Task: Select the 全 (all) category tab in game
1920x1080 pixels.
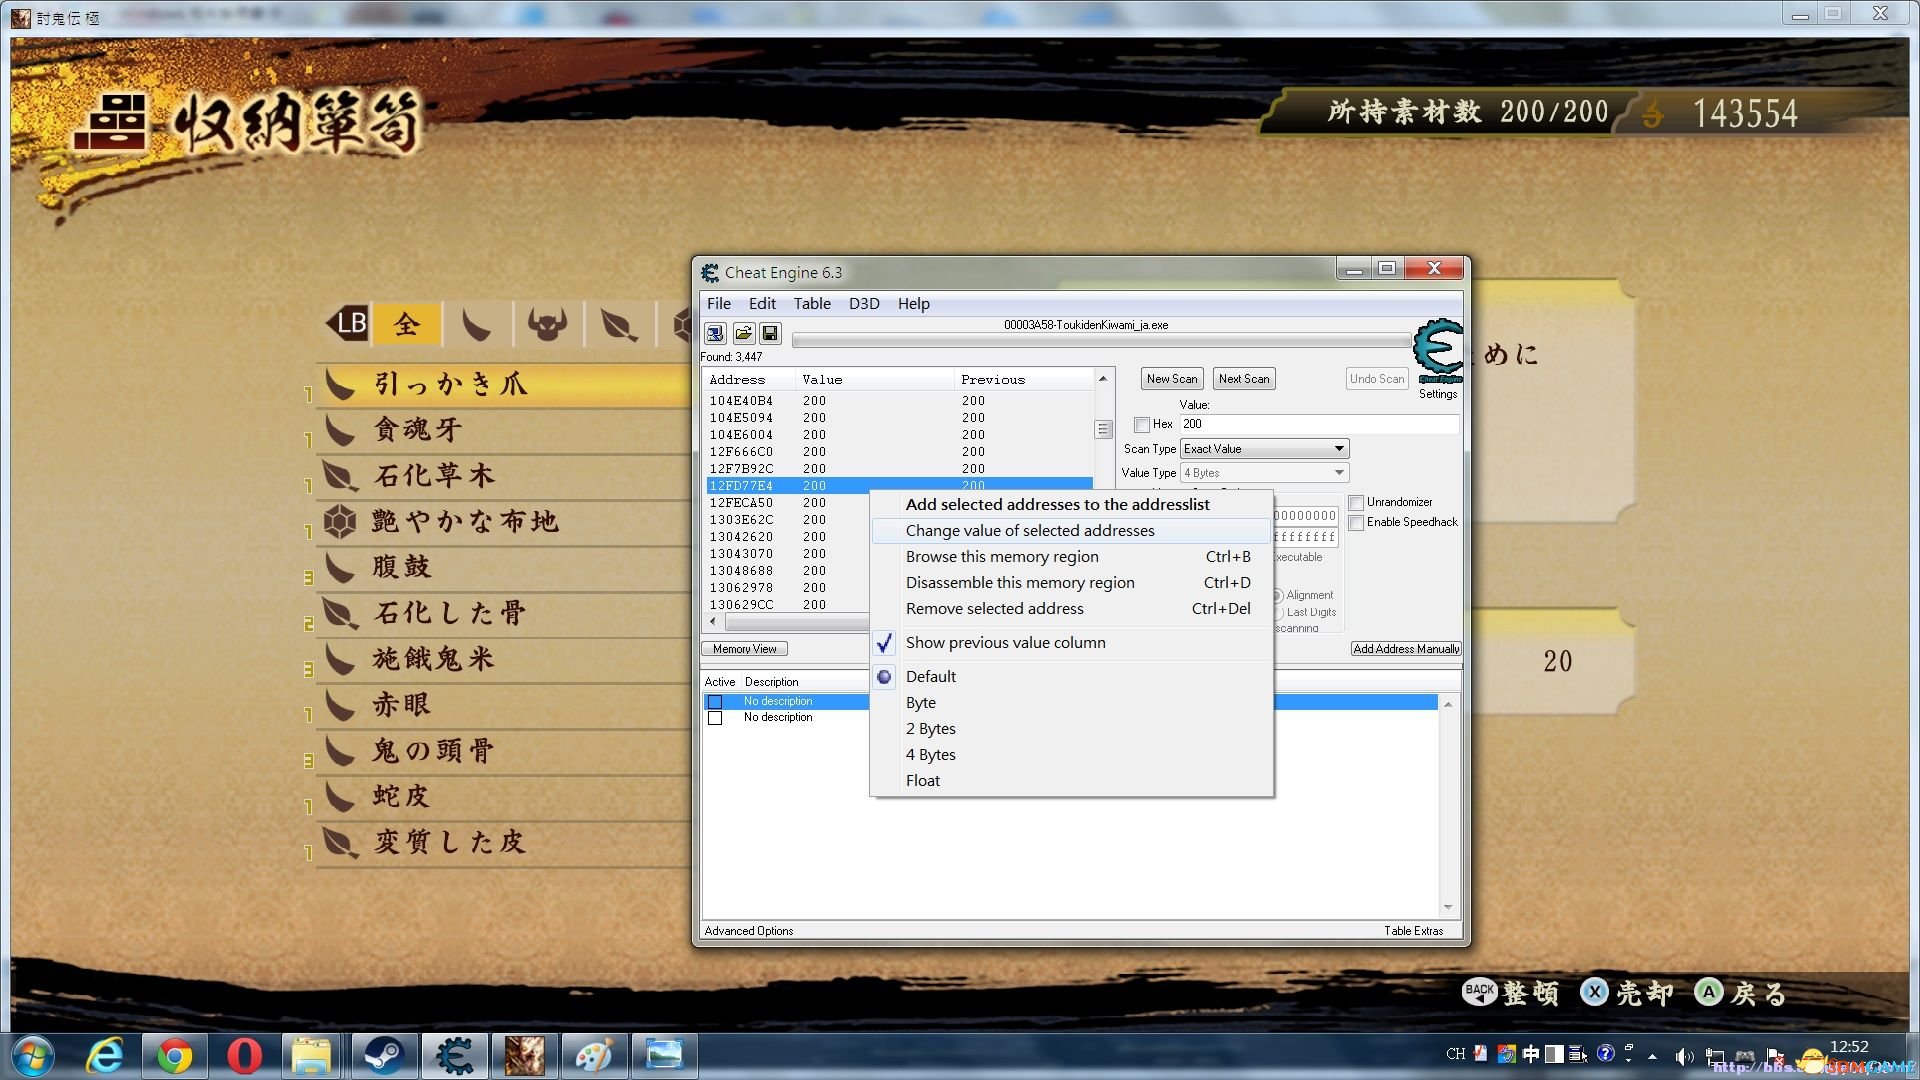Action: pyautogui.click(x=406, y=323)
